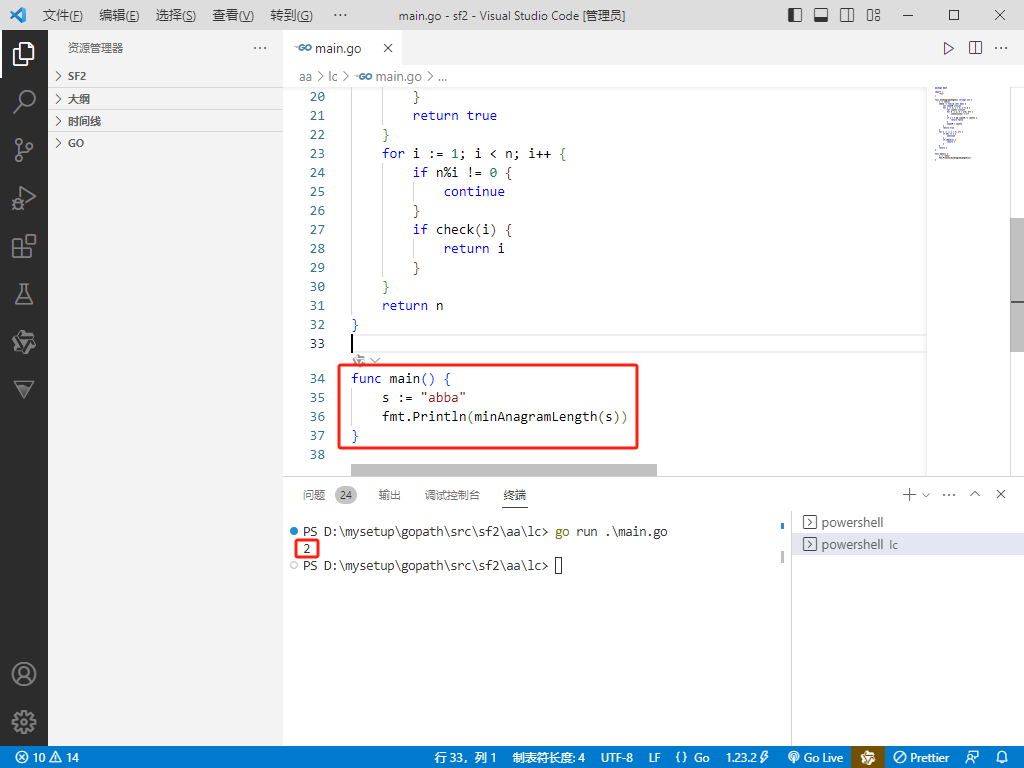The height and width of the screenshot is (768, 1024).
Task: Open the Manage gear icon
Action: point(24,722)
